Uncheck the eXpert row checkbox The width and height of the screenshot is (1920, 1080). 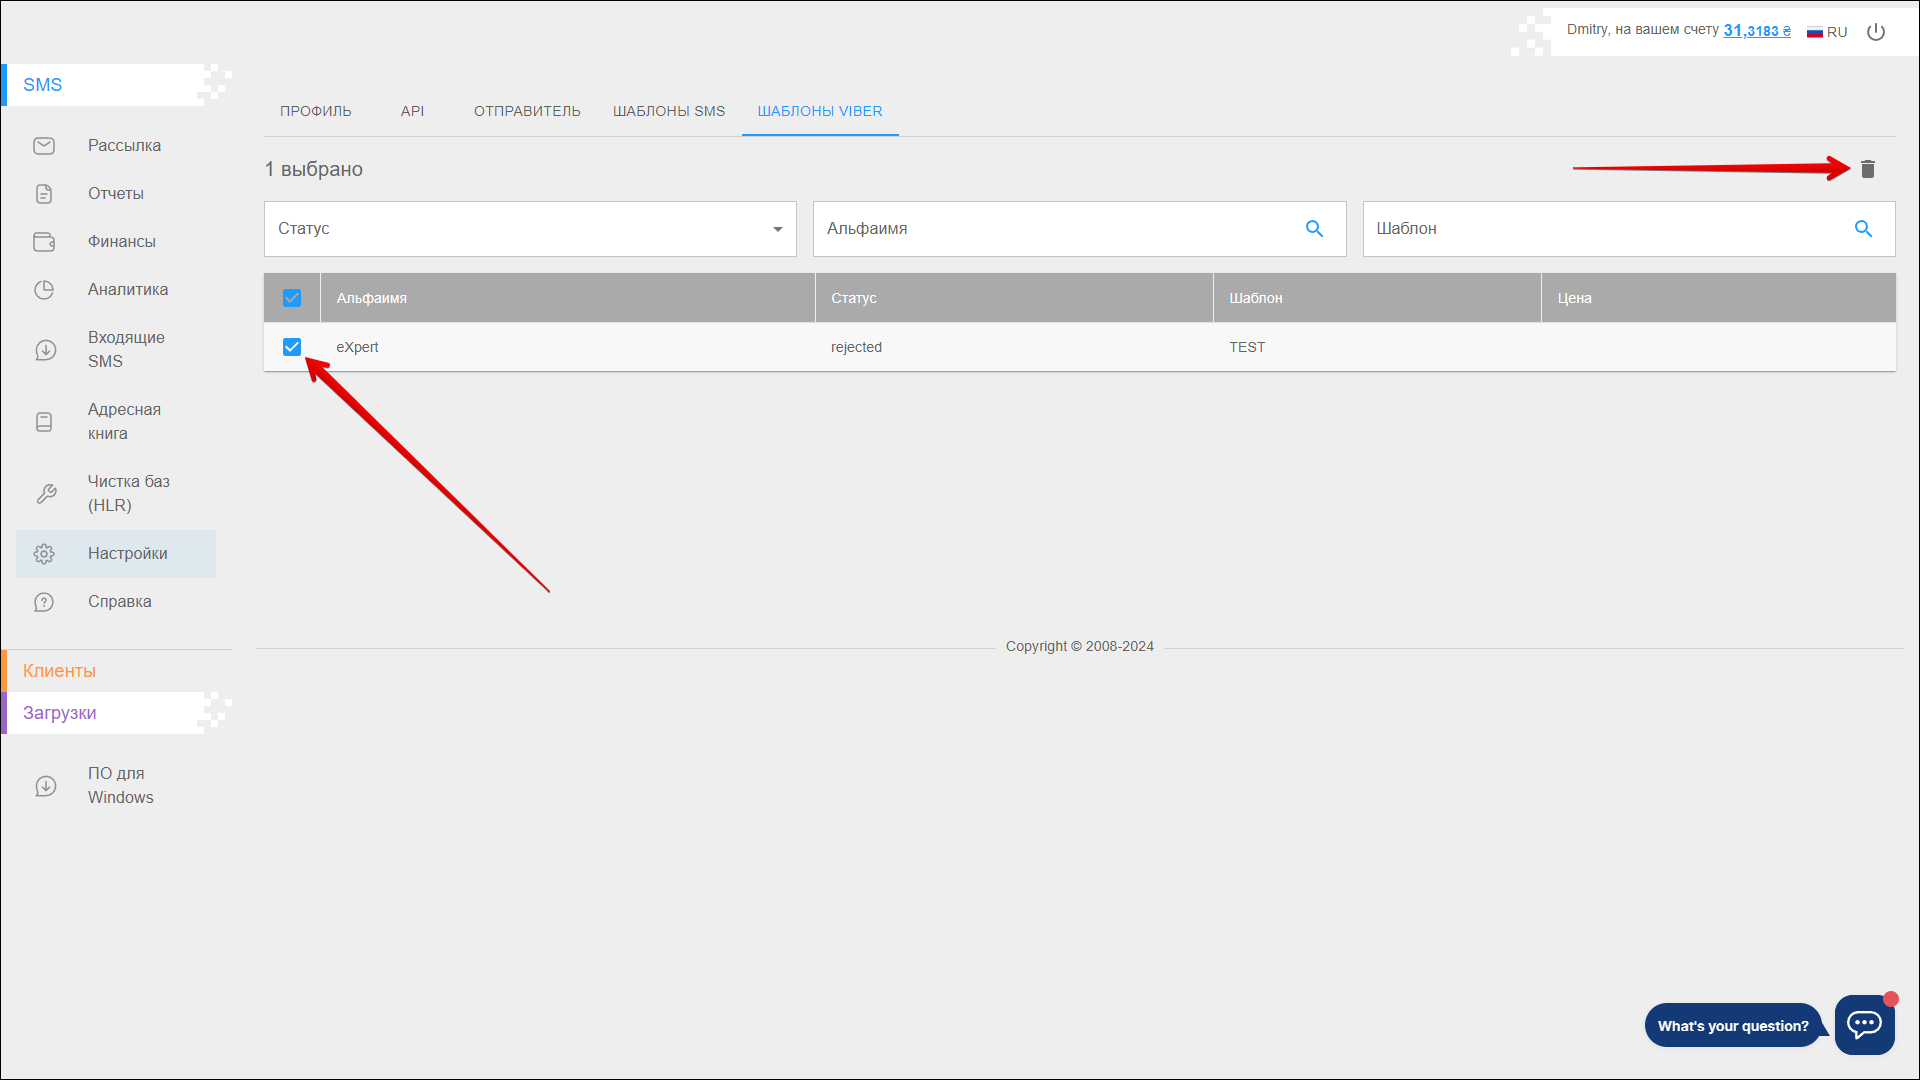(292, 347)
